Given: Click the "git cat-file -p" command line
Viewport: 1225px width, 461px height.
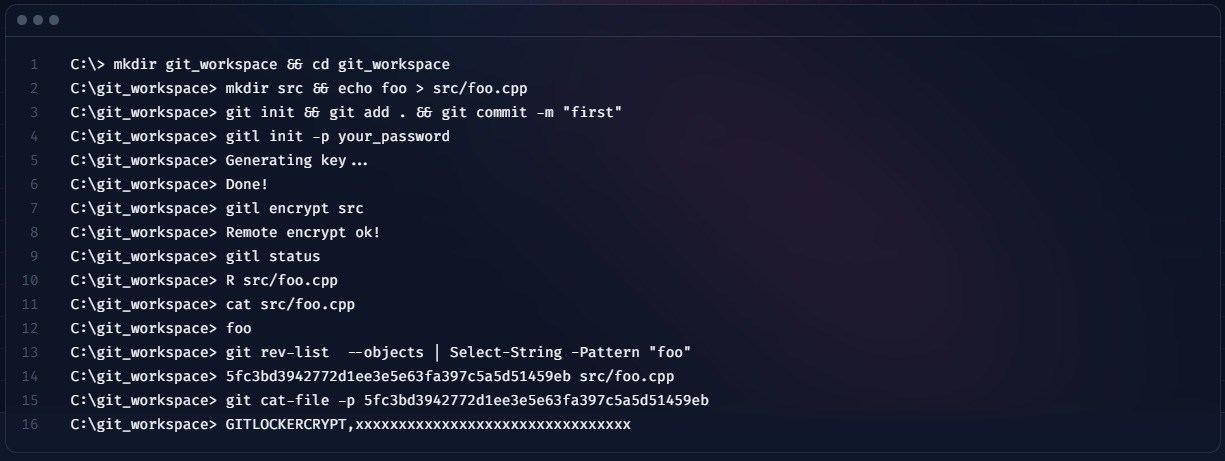Looking at the screenshot, I should coord(467,401).
